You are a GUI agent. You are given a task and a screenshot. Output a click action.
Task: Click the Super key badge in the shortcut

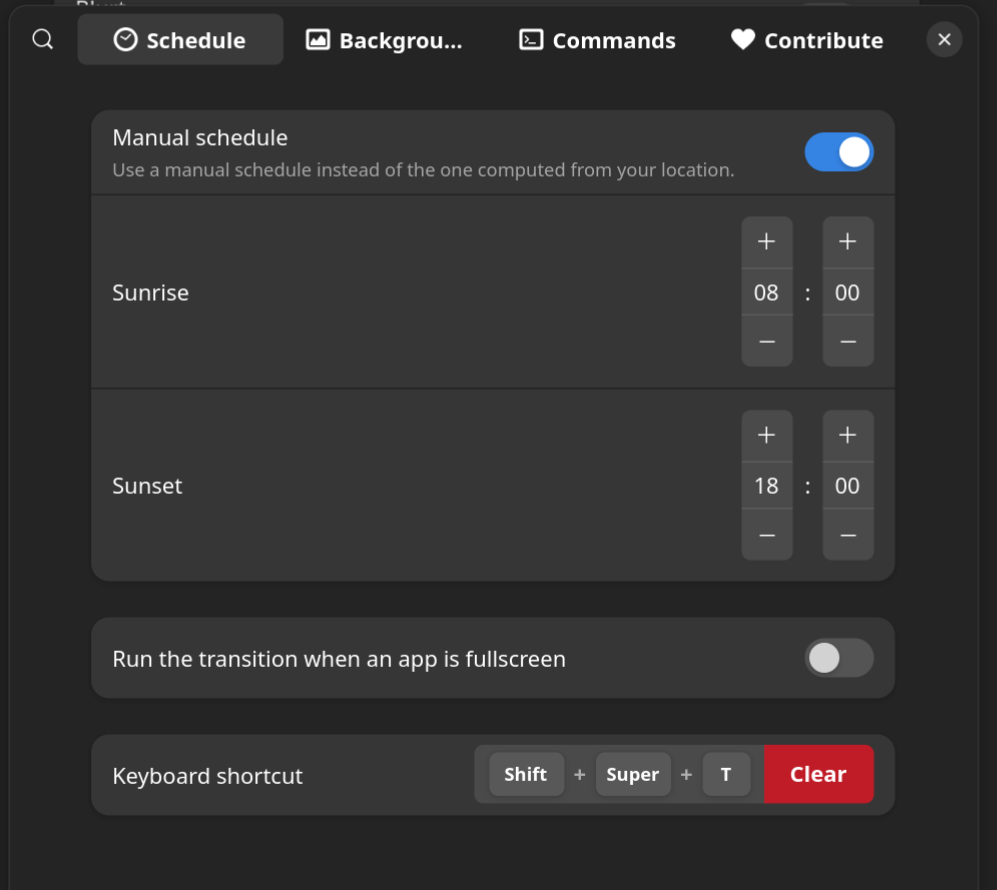(x=632, y=774)
